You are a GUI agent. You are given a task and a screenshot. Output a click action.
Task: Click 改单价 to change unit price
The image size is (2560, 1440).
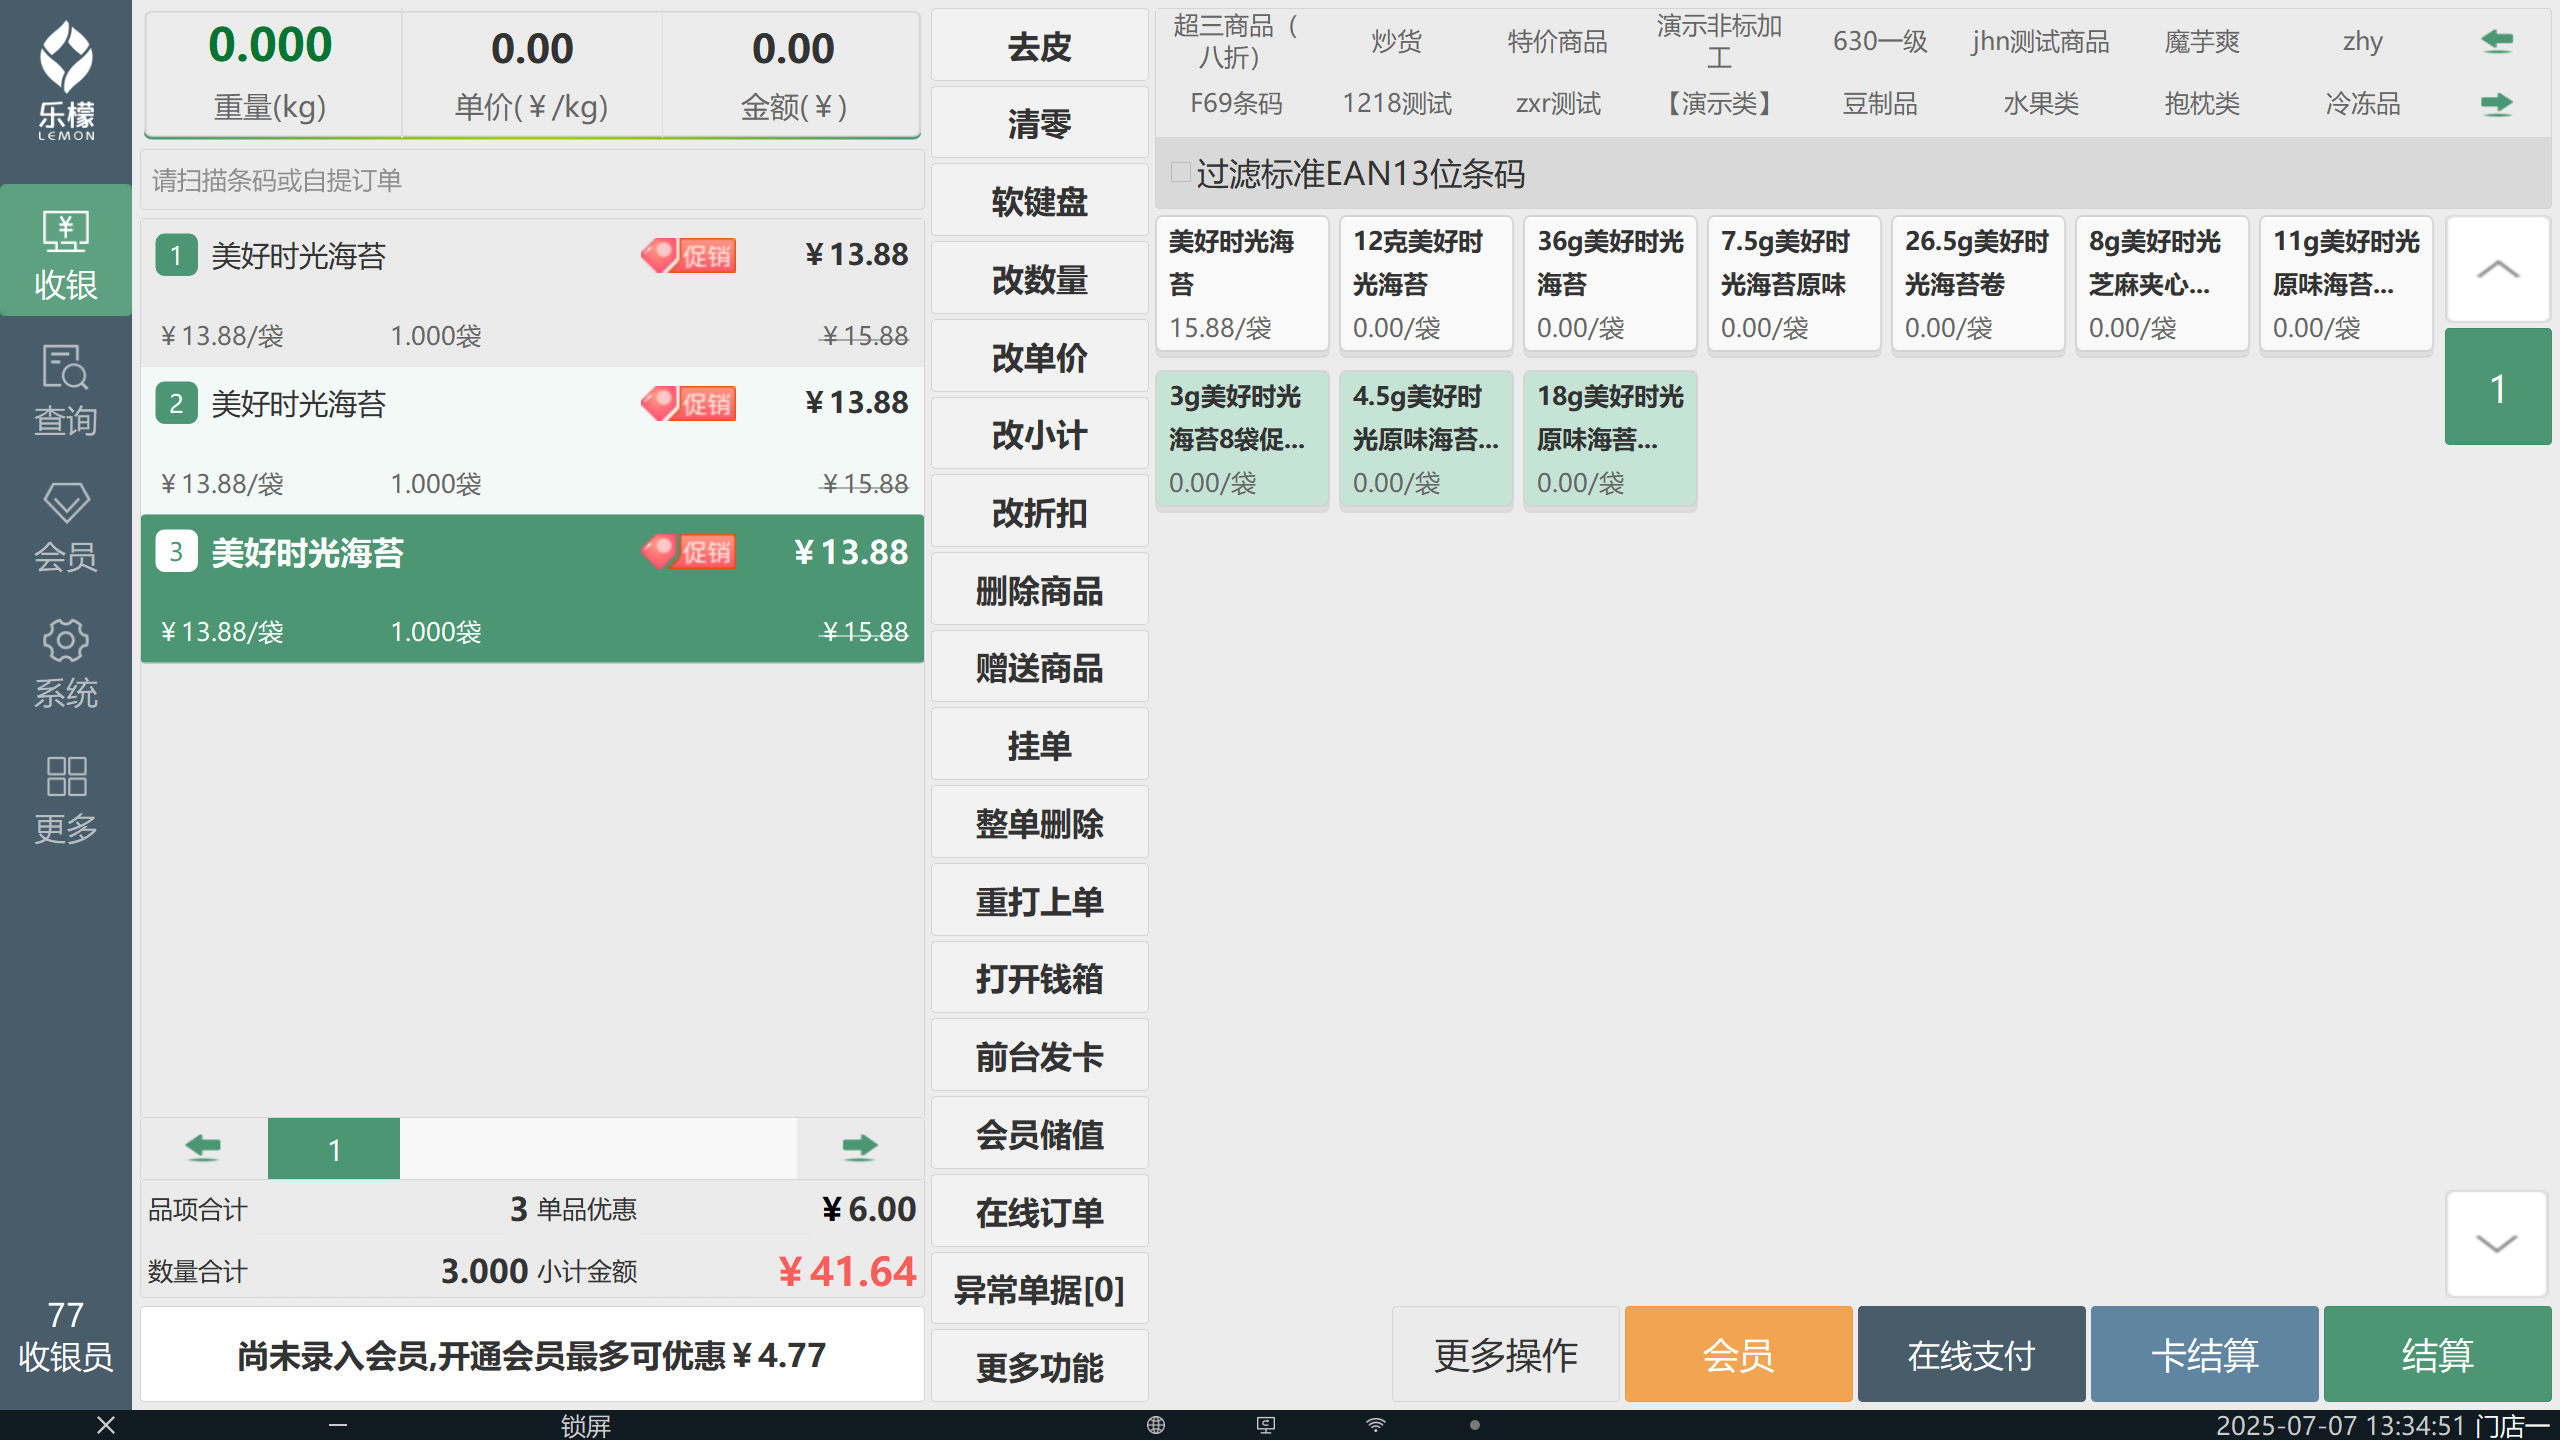coord(1040,357)
